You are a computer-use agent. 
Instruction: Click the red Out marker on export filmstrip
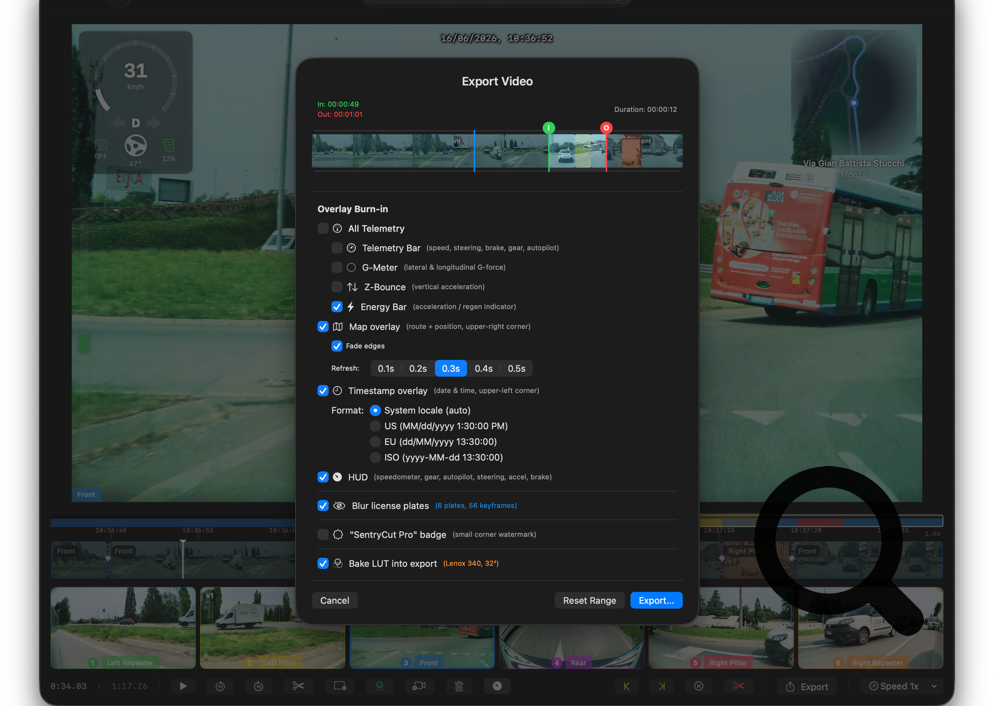[x=607, y=128]
